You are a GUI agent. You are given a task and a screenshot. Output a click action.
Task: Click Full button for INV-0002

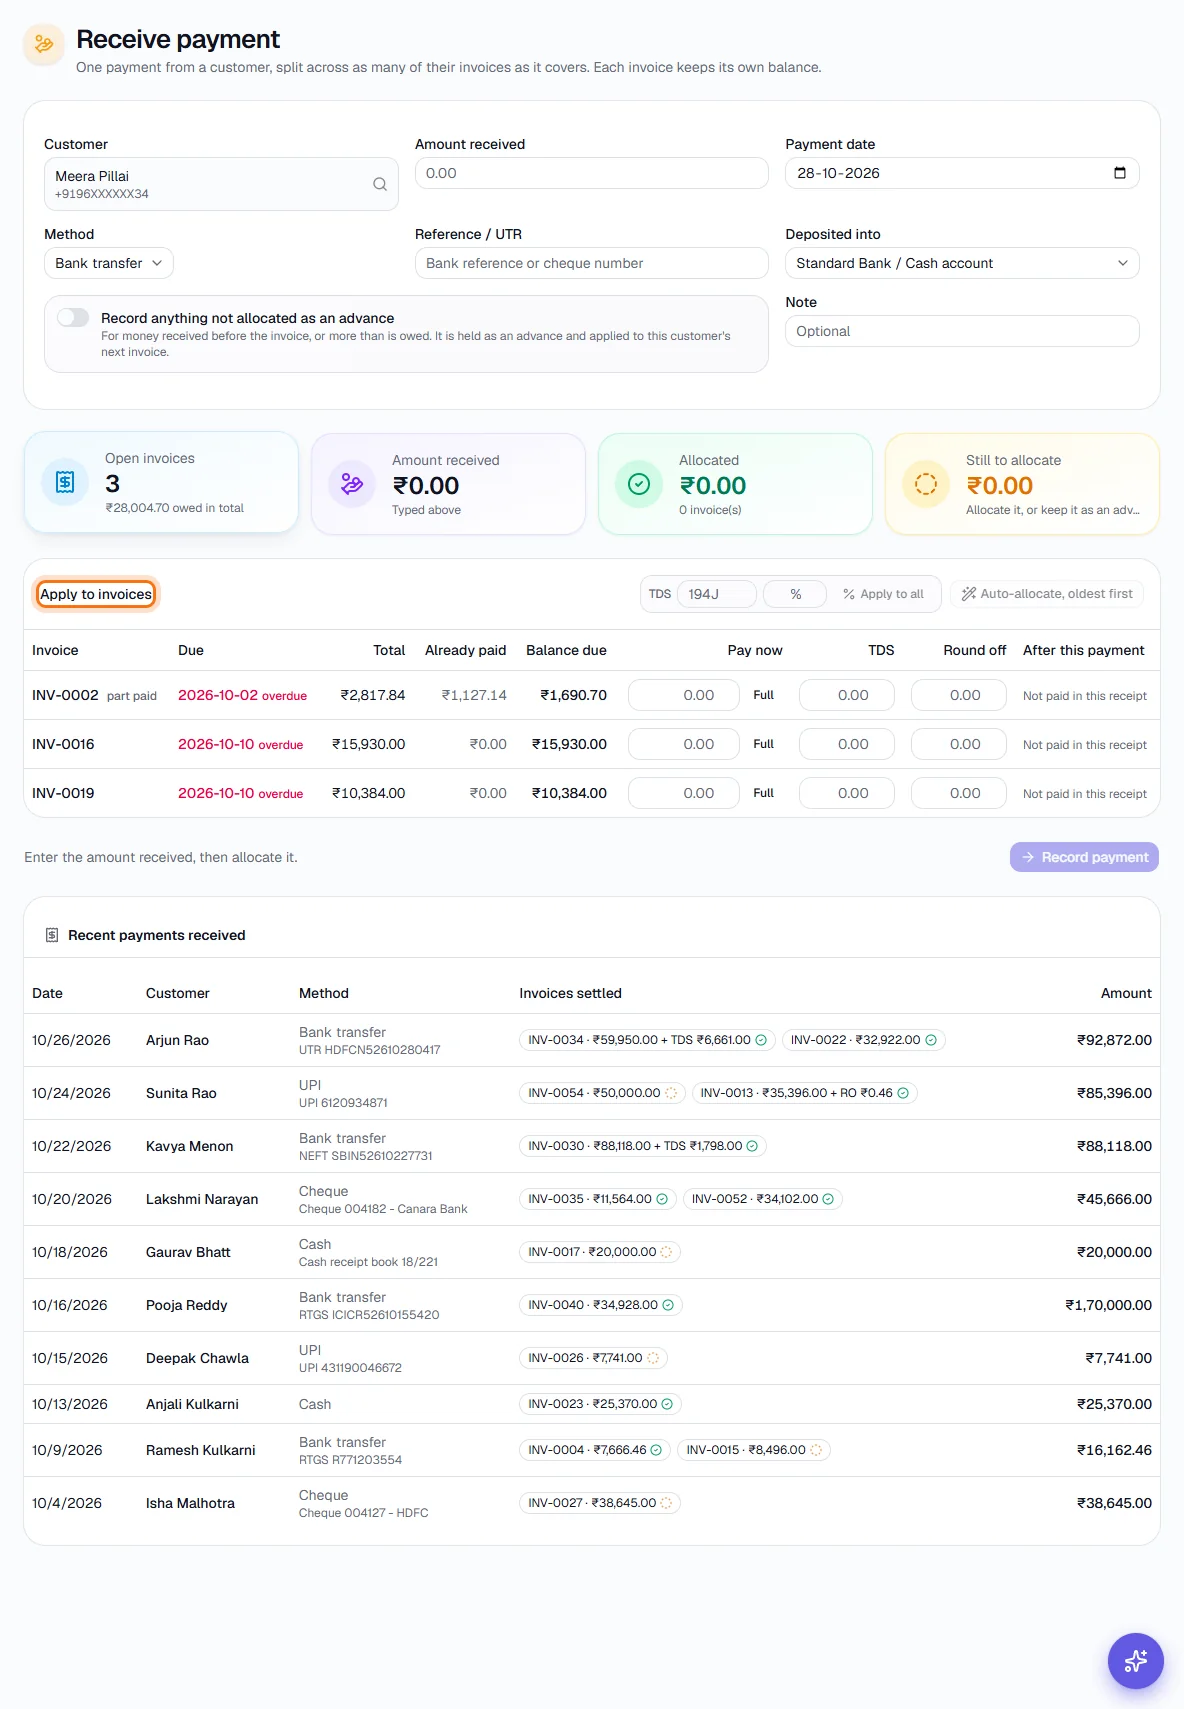point(764,695)
